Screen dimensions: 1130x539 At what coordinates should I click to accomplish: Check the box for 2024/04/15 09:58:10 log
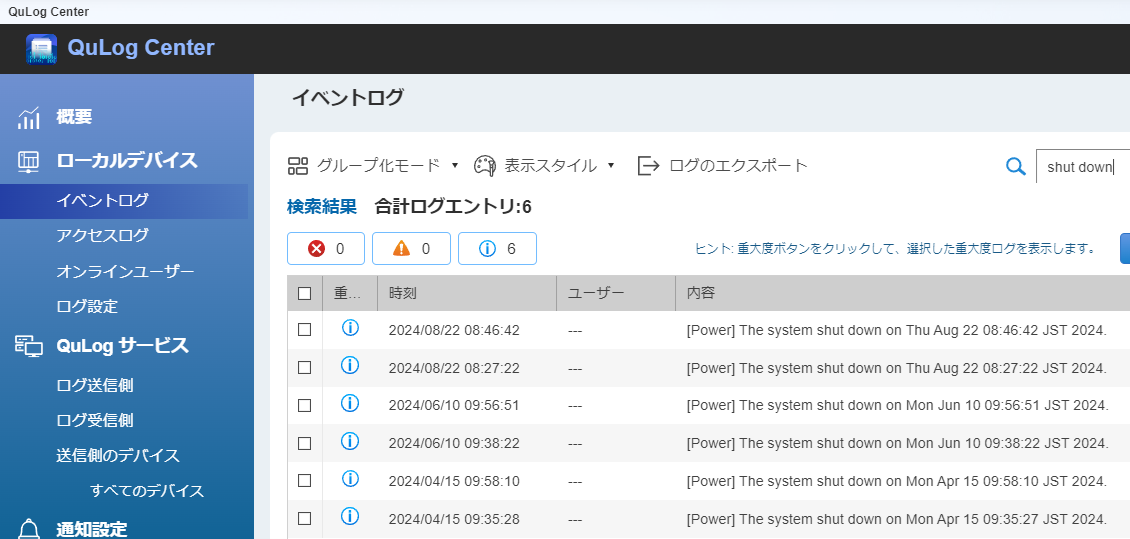[x=304, y=481]
